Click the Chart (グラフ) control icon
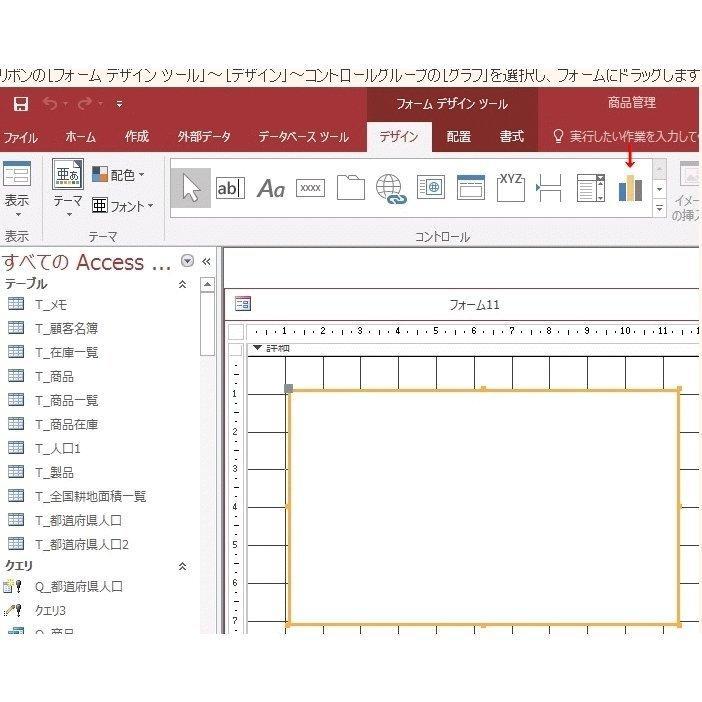The width and height of the screenshot is (702, 702). coord(630,188)
